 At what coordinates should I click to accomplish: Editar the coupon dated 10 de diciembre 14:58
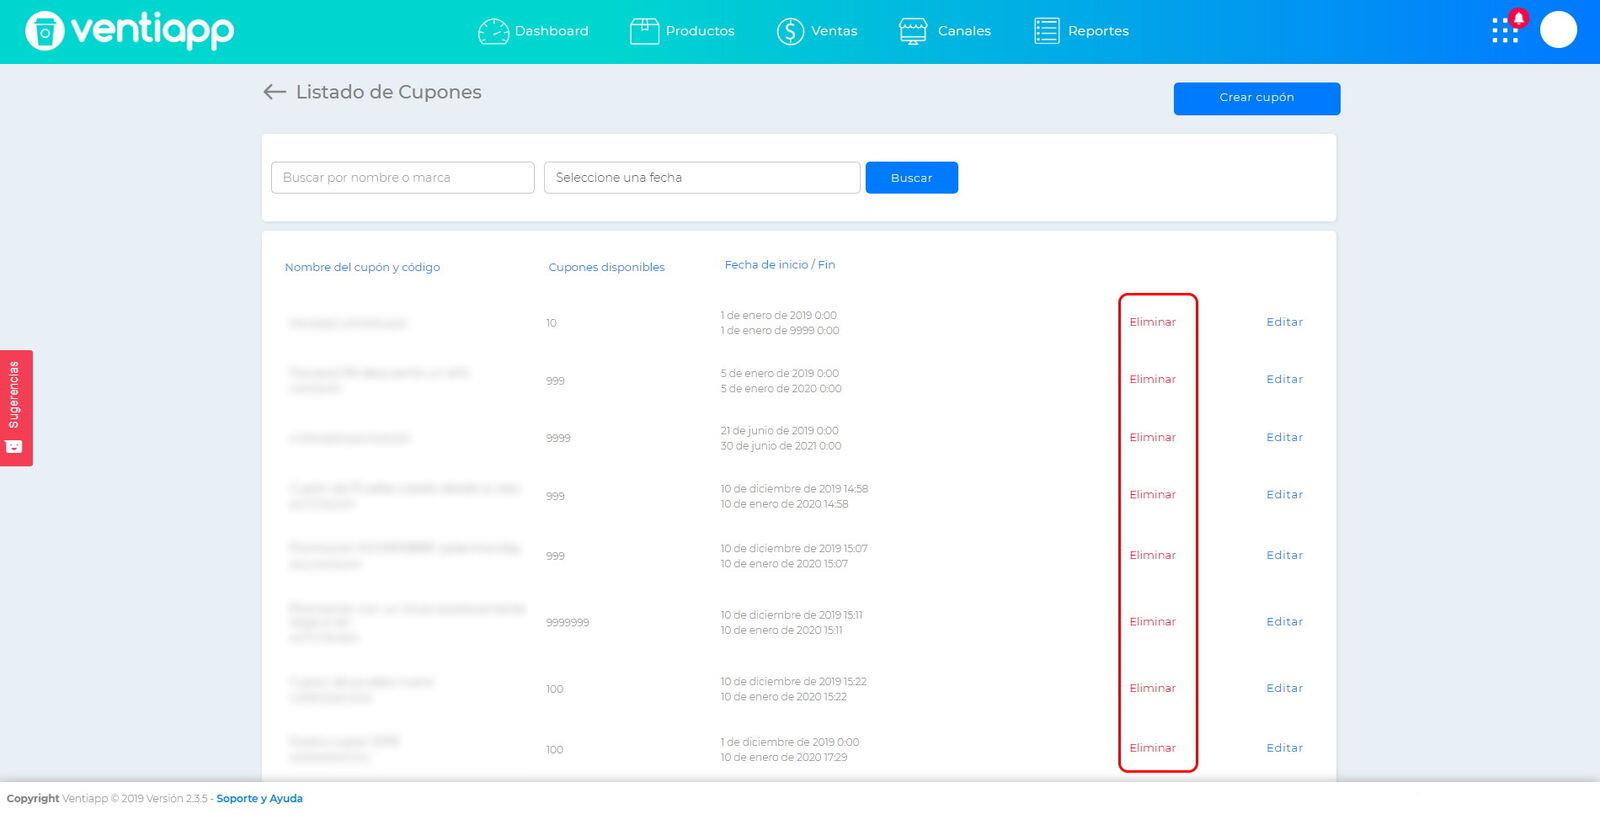coord(1285,494)
